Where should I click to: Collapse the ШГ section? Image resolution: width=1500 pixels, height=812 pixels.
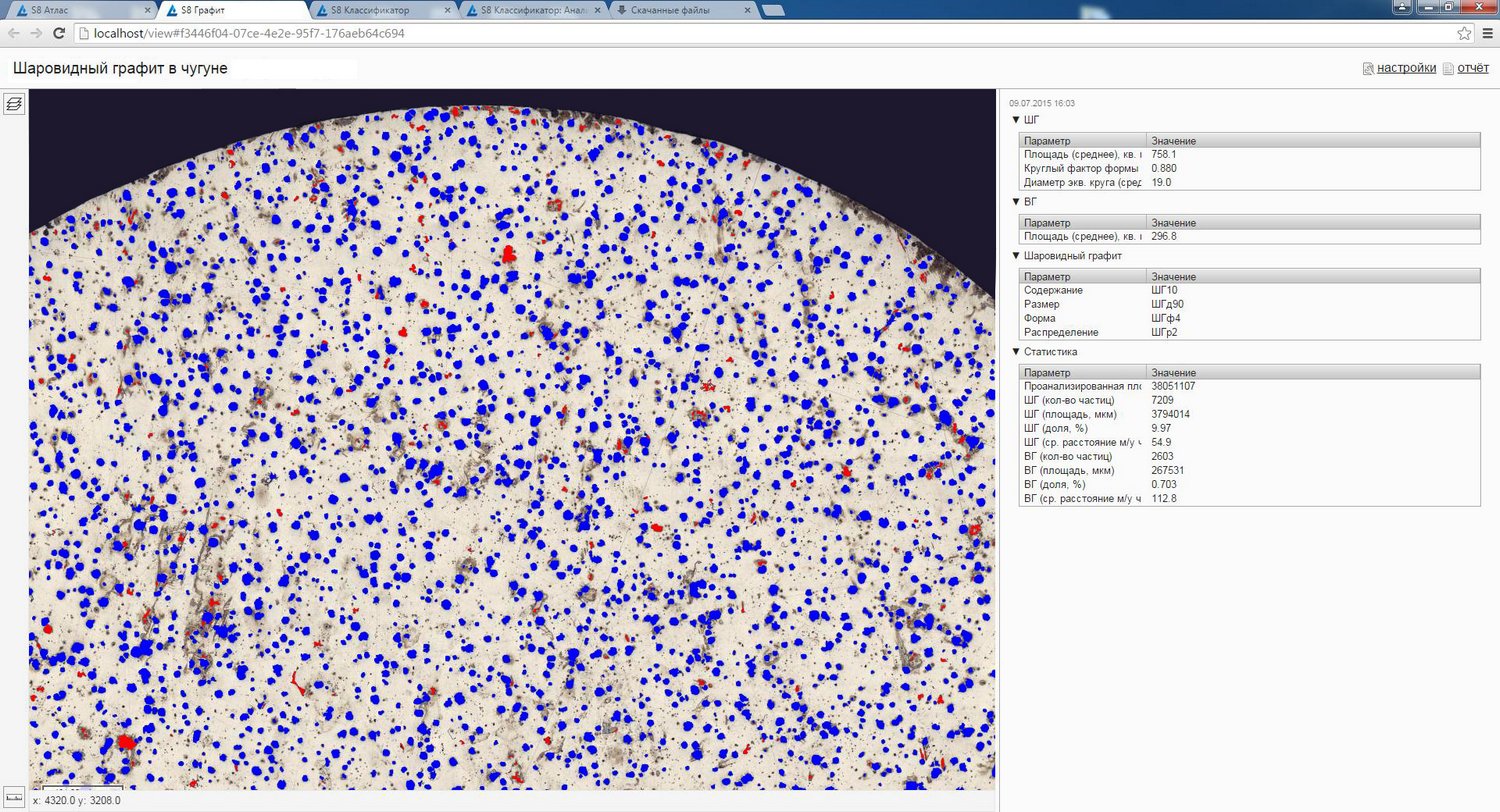coord(1016,120)
